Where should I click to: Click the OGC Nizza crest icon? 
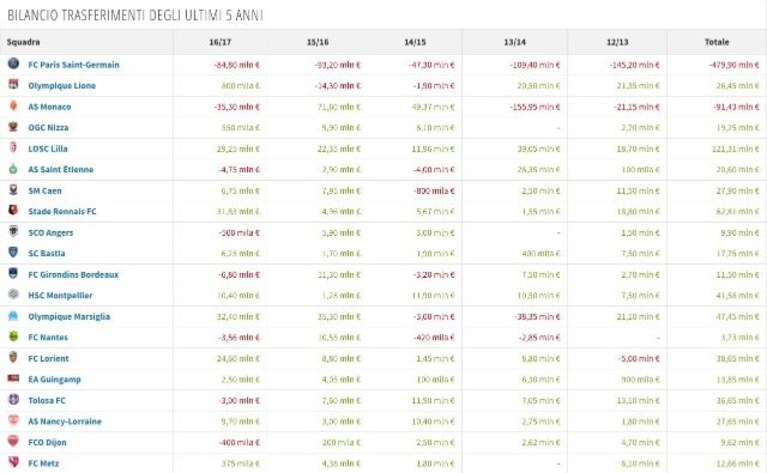pos(13,127)
